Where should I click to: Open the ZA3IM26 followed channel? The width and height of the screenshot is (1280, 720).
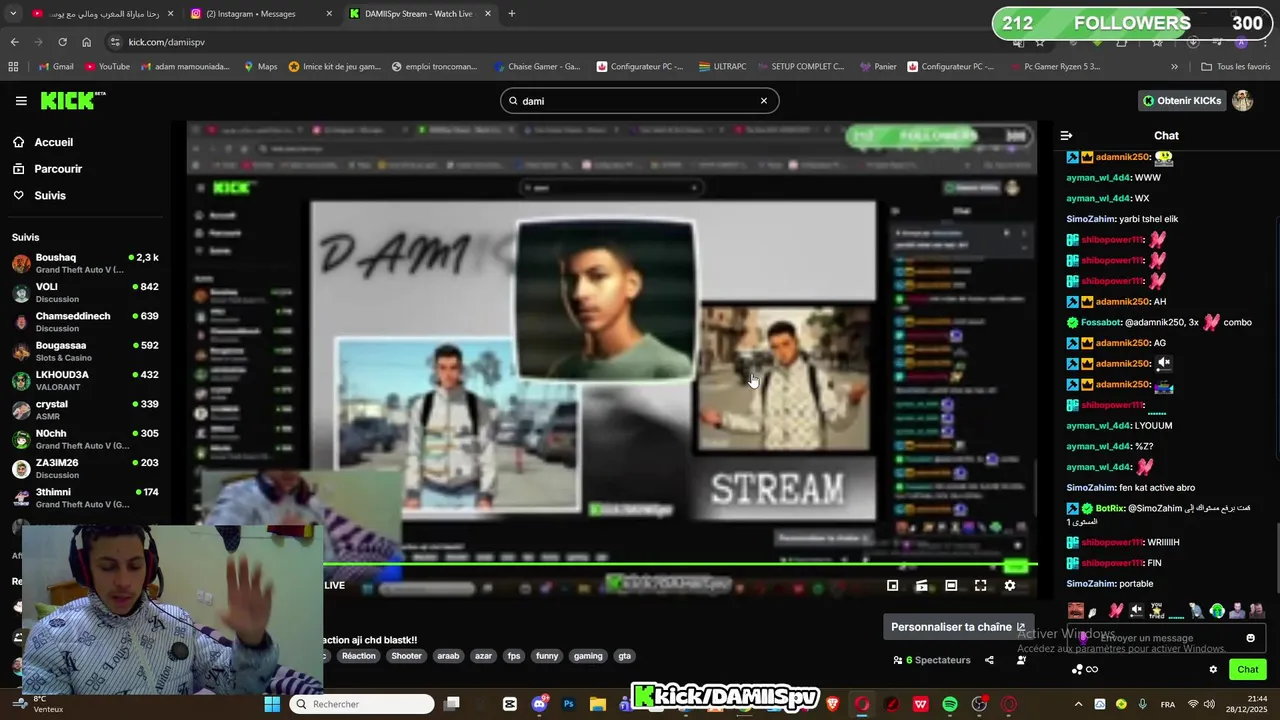tap(85, 468)
